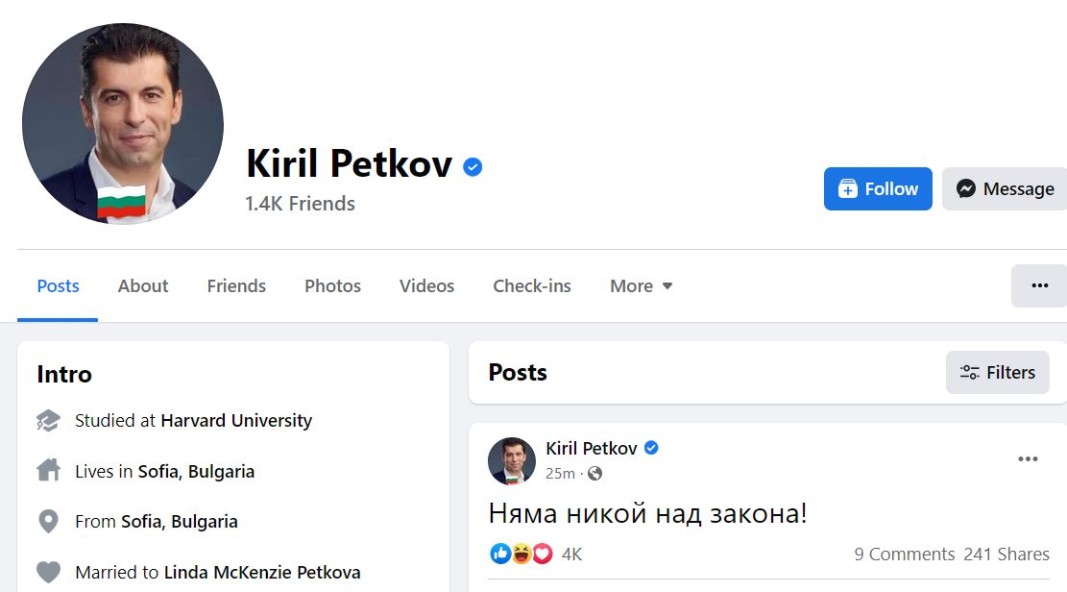Expand the More tab dropdown

coord(641,286)
